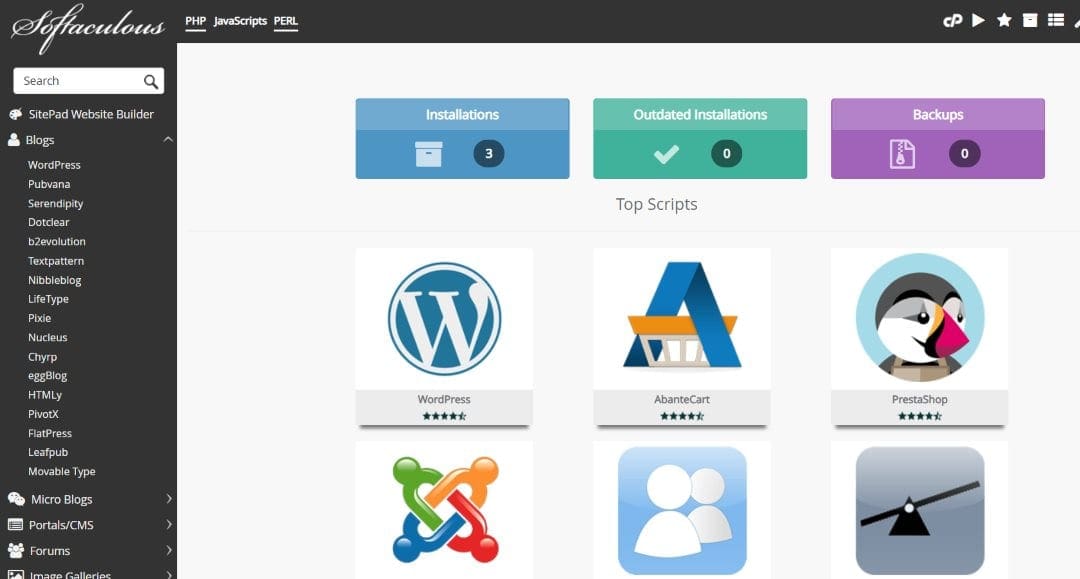
Task: Click the PrestaShop star rating
Action: coord(920,416)
